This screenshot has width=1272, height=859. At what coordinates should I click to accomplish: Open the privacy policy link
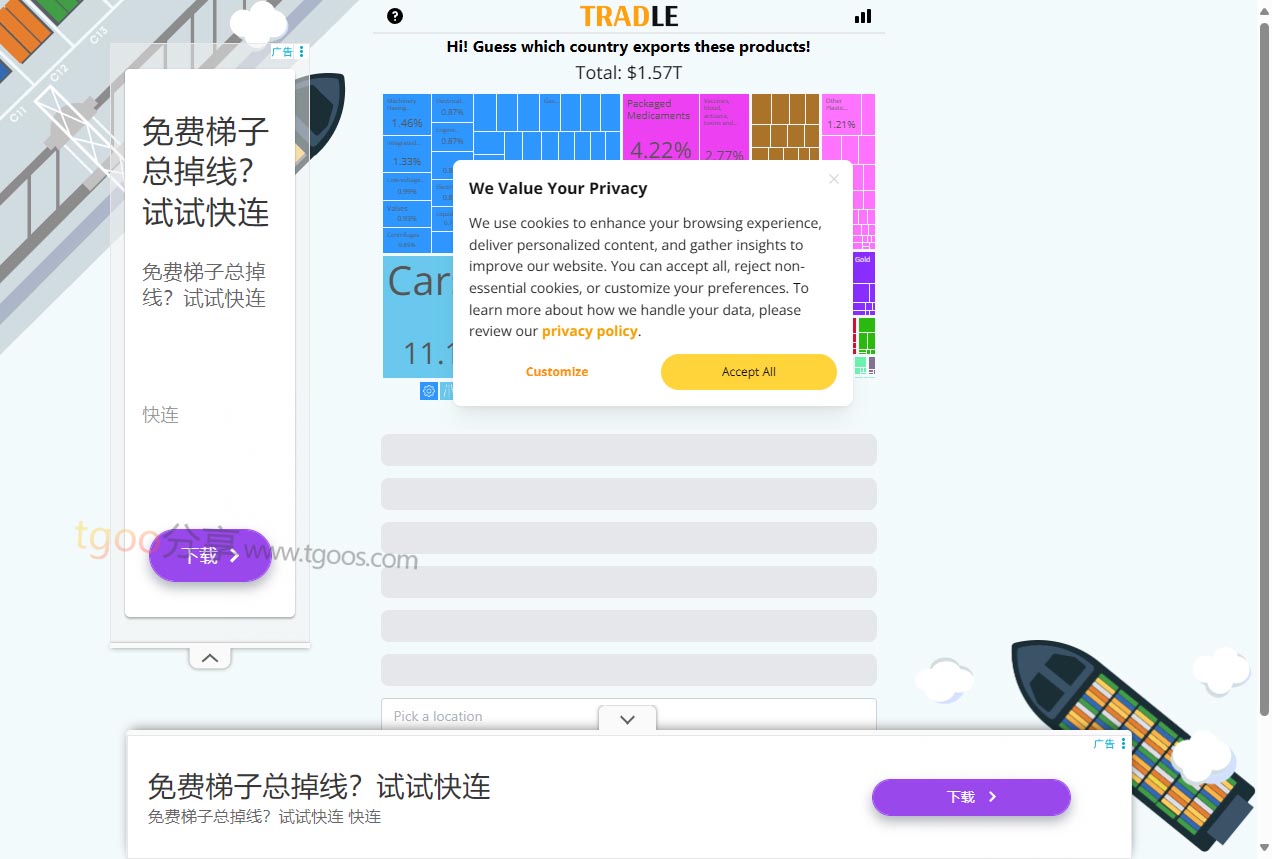tap(589, 331)
